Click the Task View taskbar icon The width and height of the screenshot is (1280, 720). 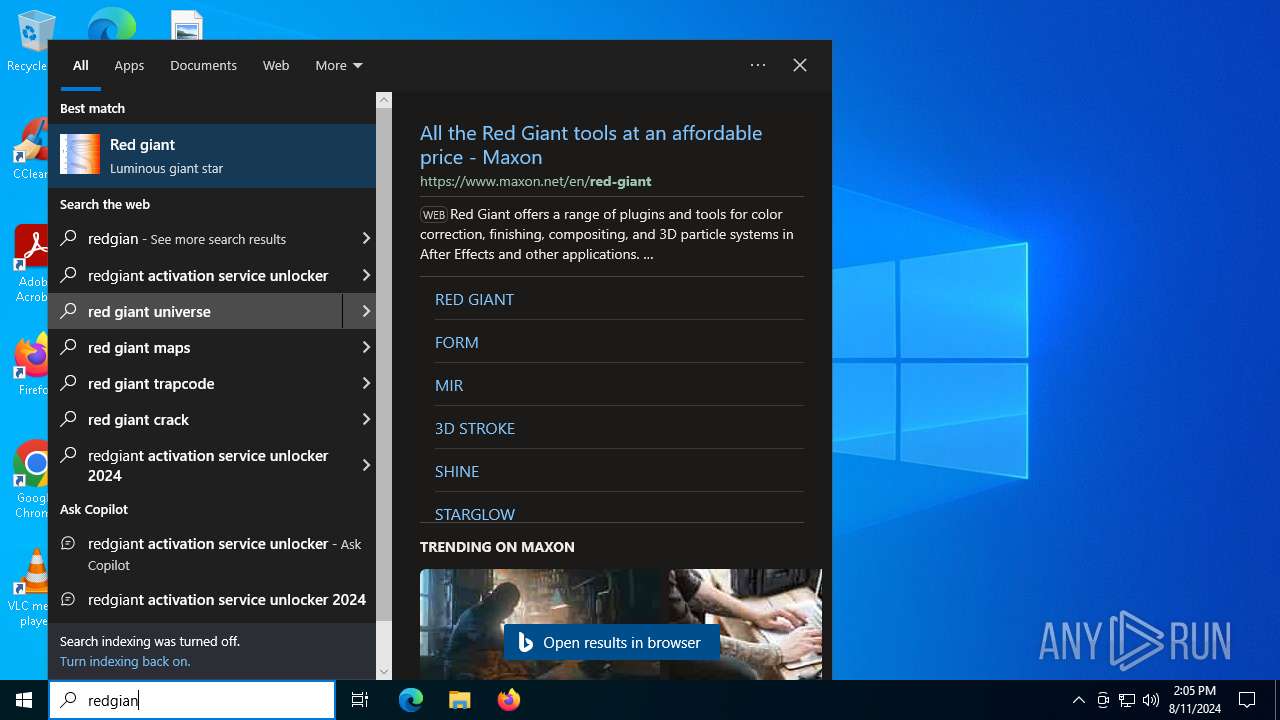coord(360,700)
